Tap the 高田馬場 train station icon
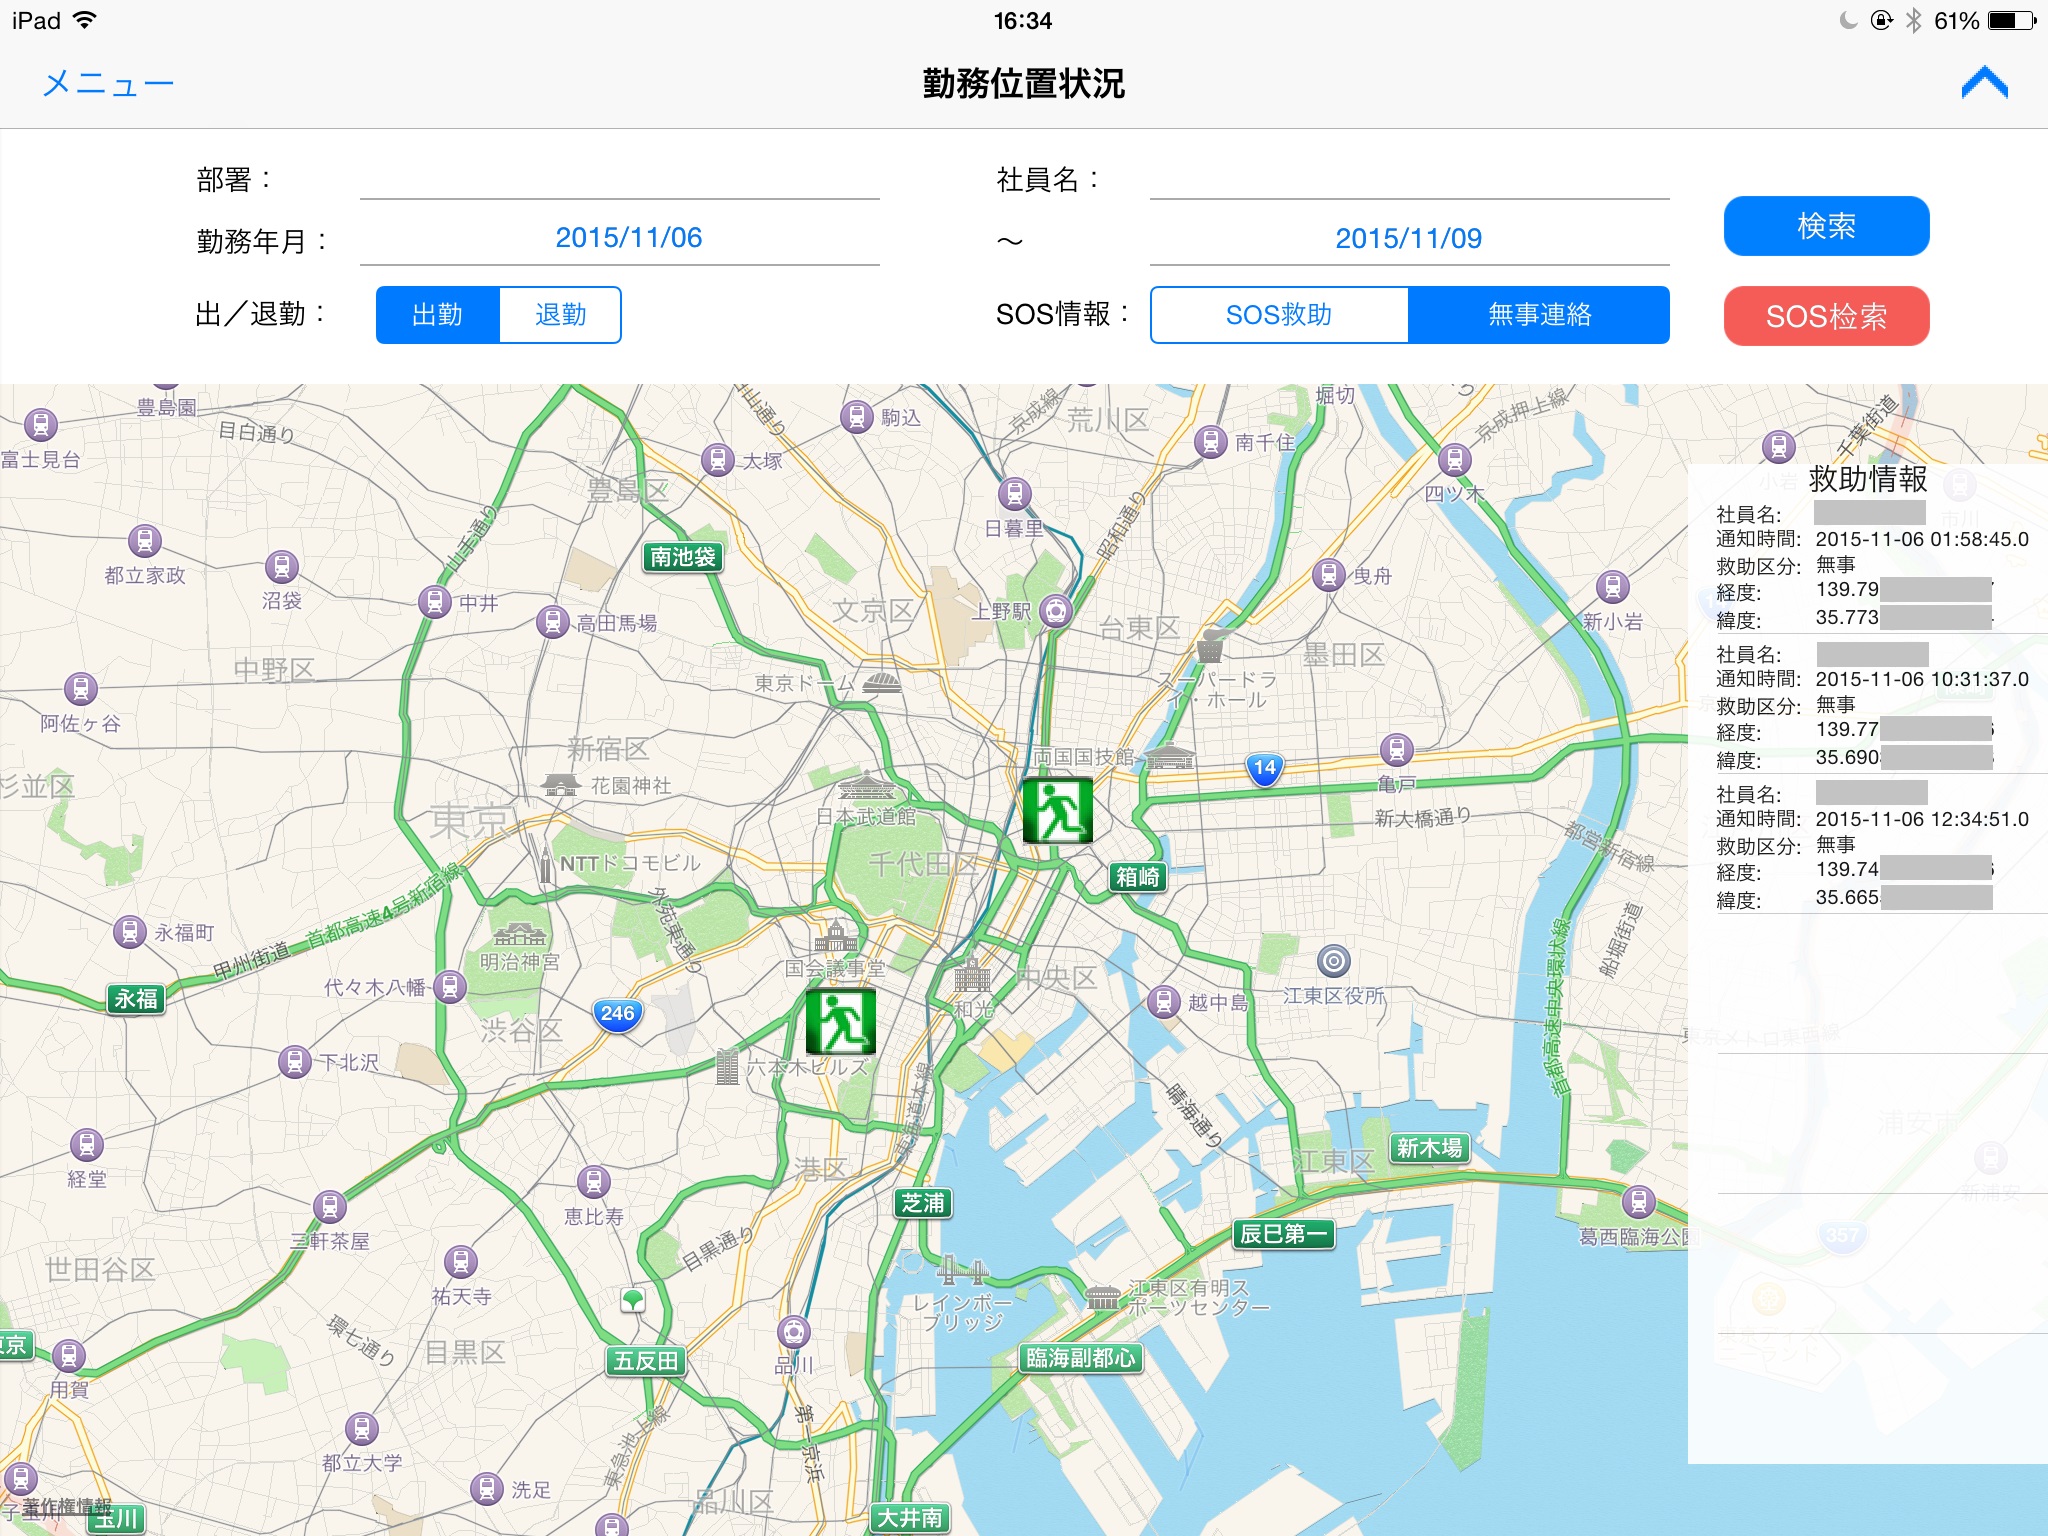 [552, 622]
